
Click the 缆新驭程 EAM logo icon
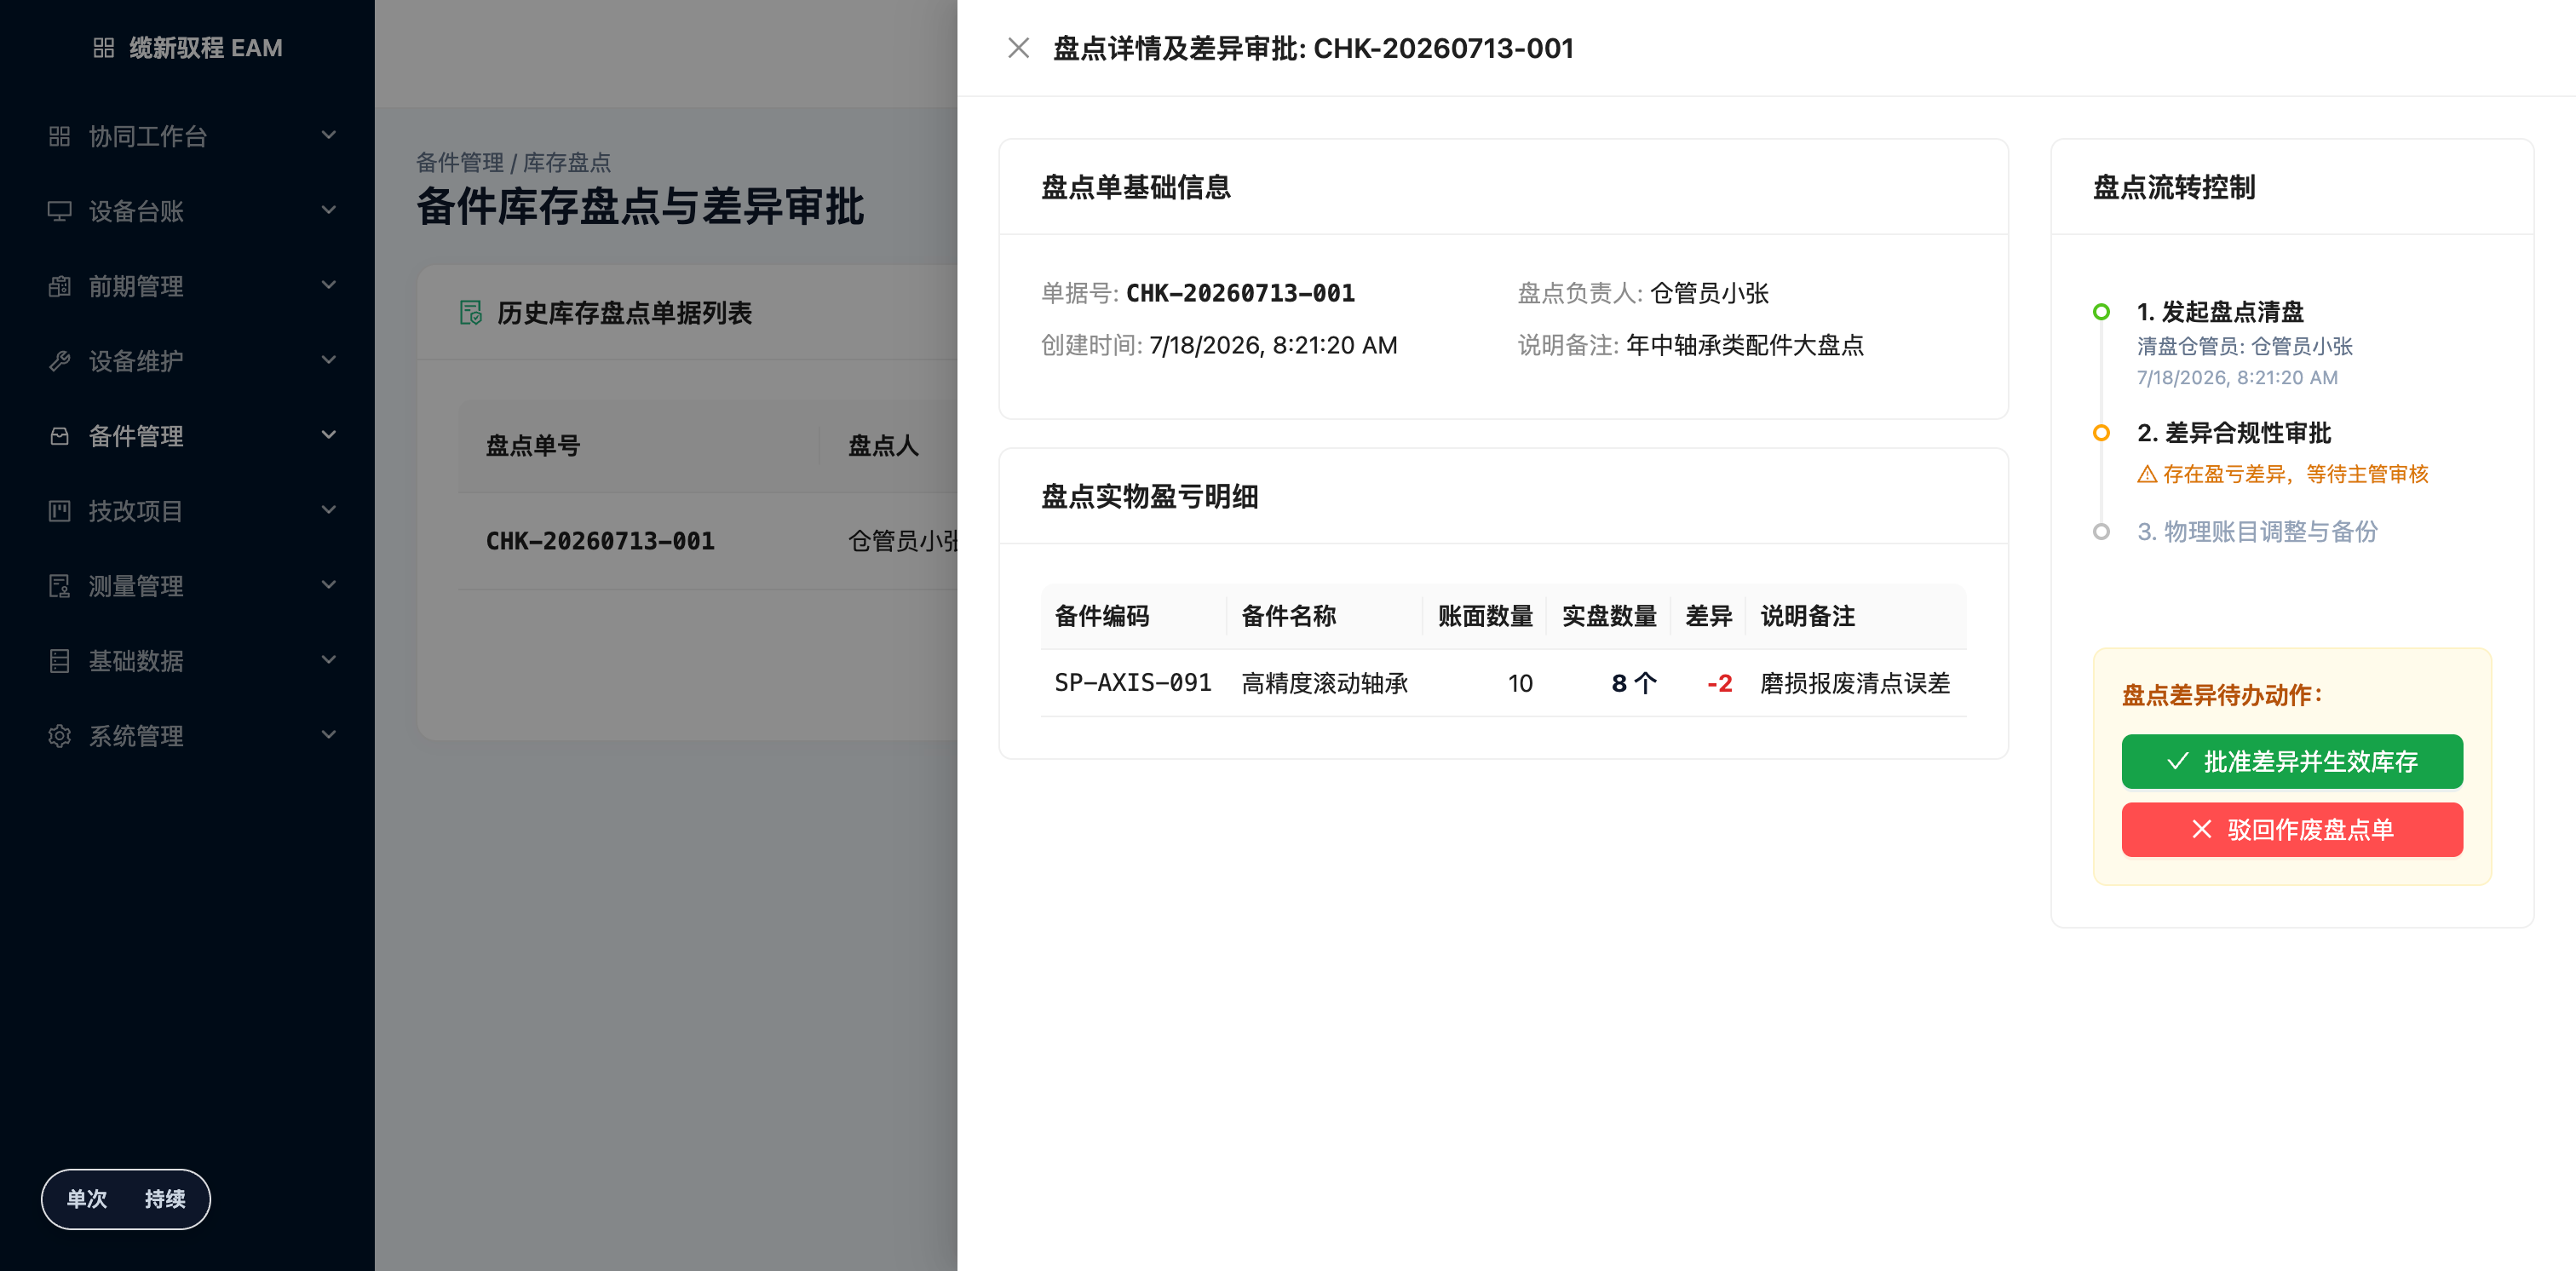(103, 48)
